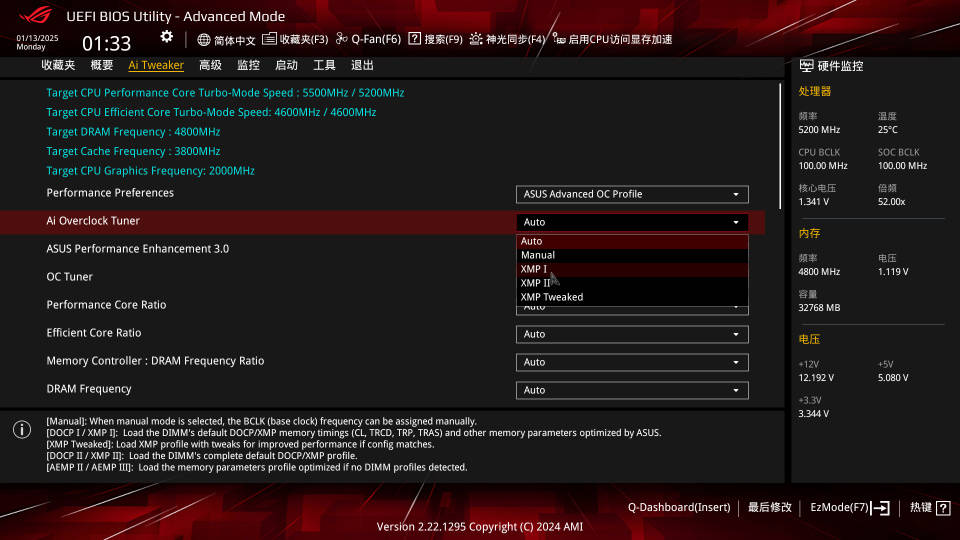Open the Aura sync (F4) light icon
Screen dimensions: 960x540
click(x=476, y=39)
